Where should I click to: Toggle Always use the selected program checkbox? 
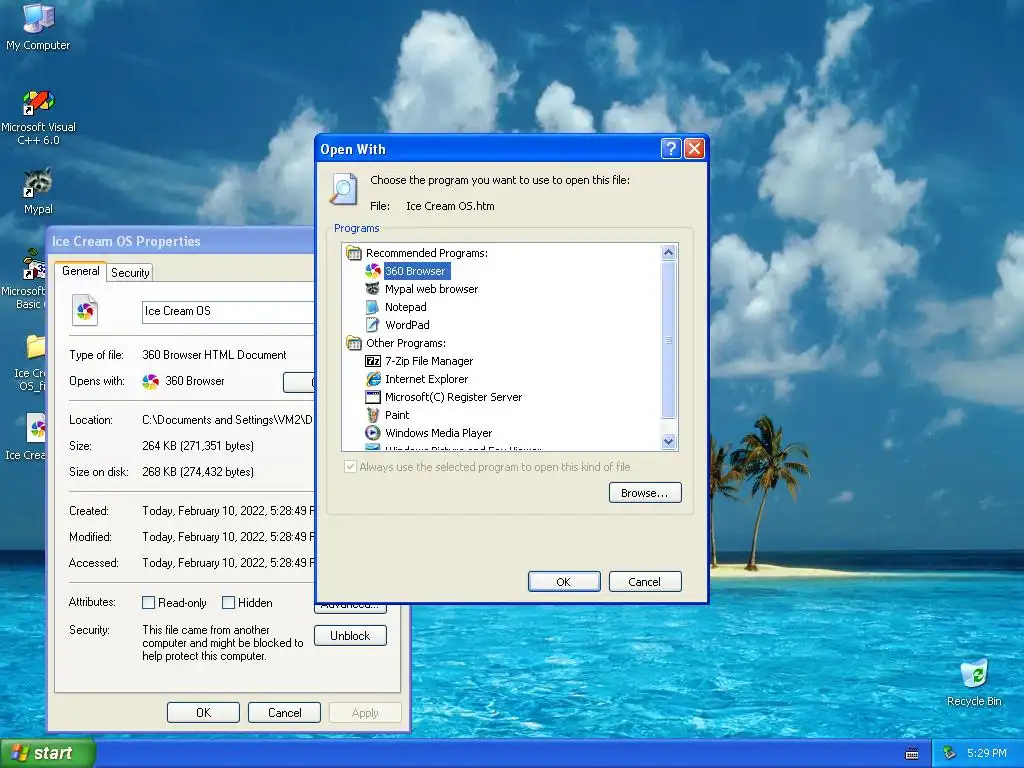click(x=350, y=467)
